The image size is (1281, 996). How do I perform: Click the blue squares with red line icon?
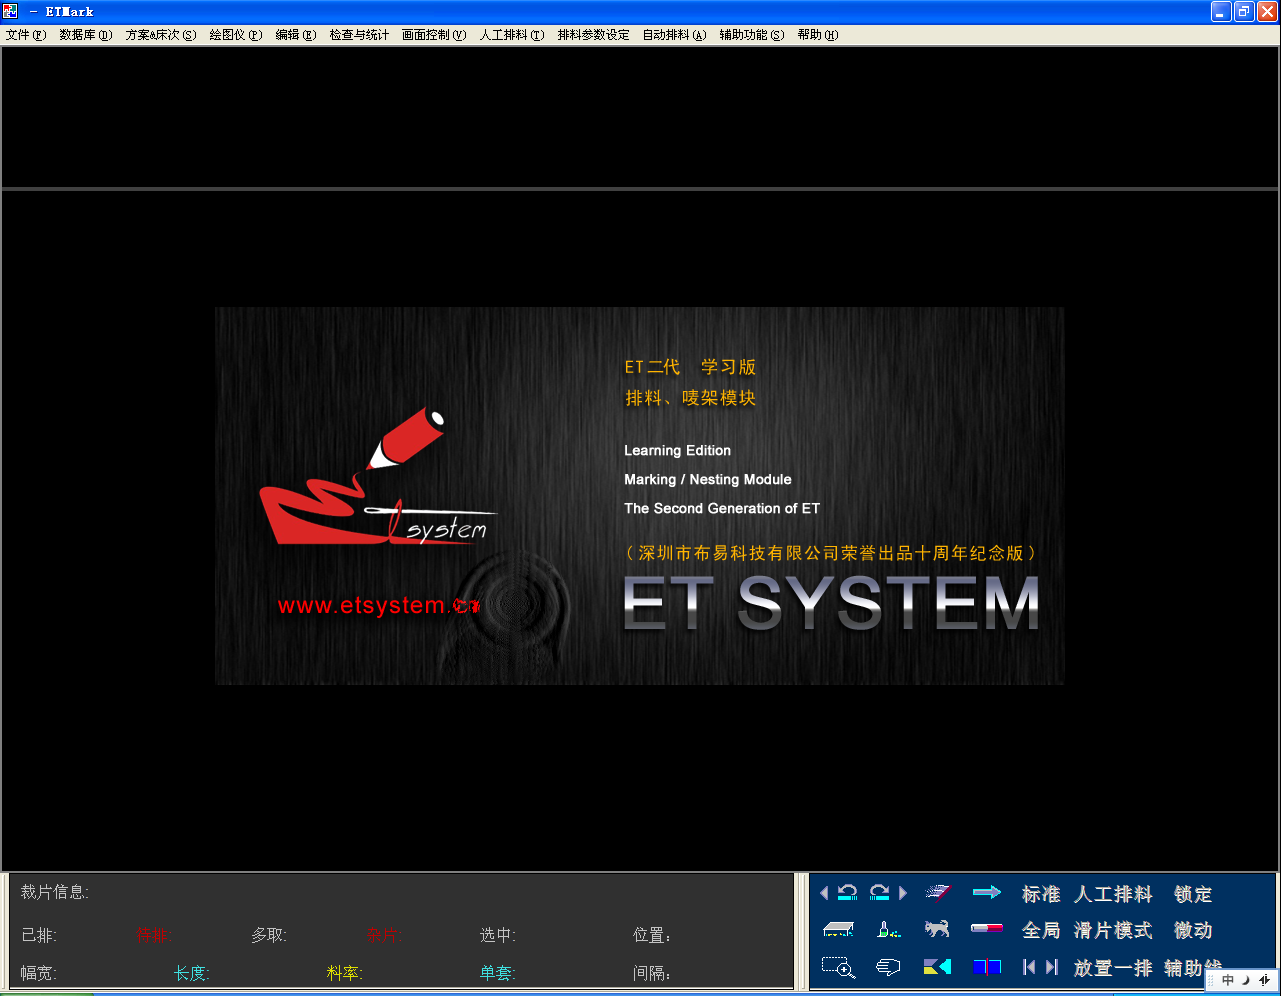click(x=987, y=967)
